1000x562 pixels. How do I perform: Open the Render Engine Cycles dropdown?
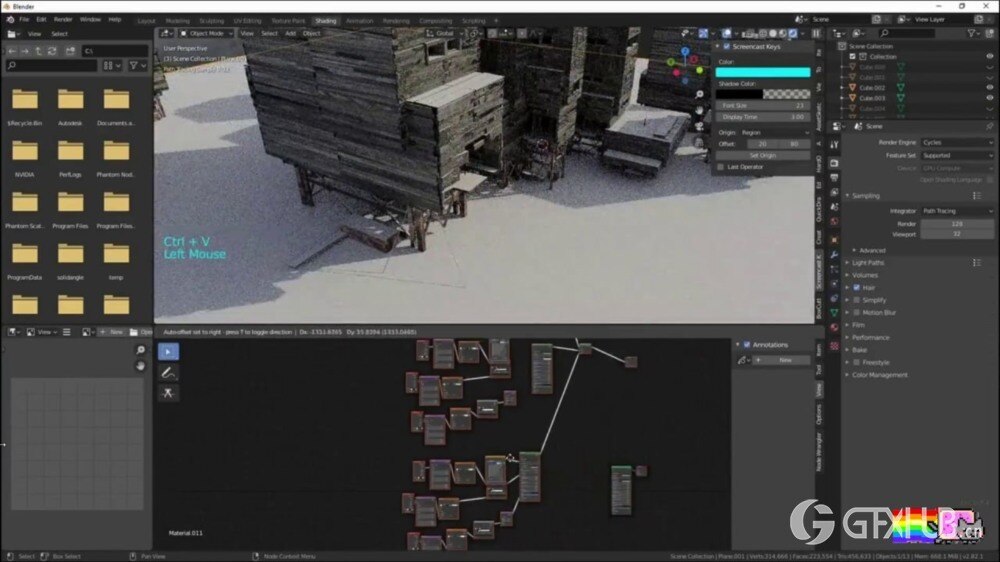point(957,143)
